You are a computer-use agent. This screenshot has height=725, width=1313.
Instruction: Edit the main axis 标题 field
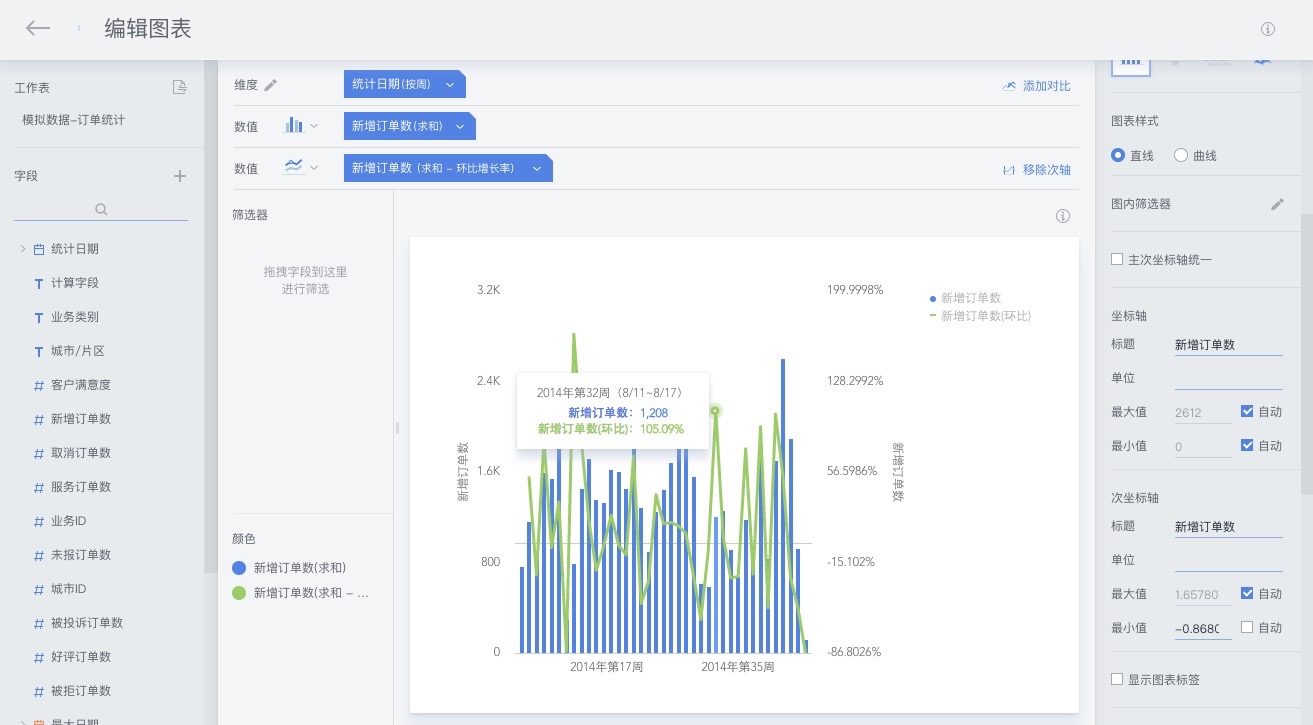tap(1228, 344)
